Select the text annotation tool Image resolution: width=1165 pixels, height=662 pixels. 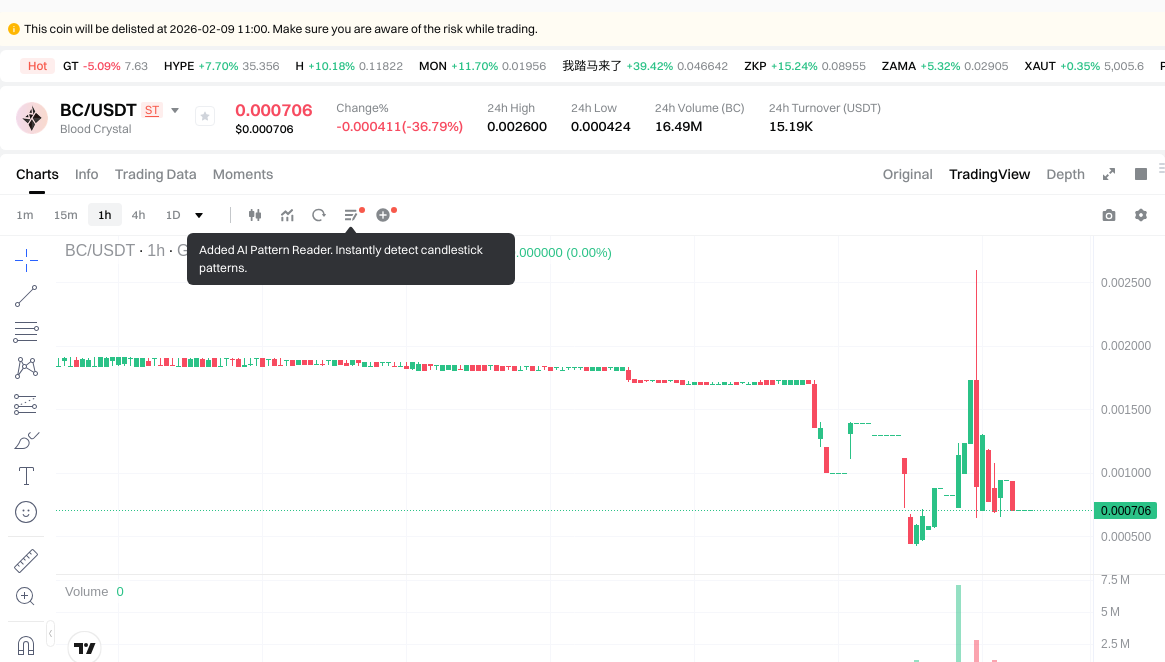pyautogui.click(x=26, y=476)
